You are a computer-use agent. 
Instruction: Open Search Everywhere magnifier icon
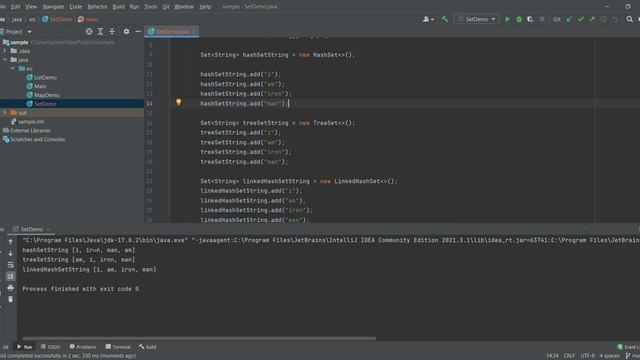pyautogui.click(x=629, y=19)
